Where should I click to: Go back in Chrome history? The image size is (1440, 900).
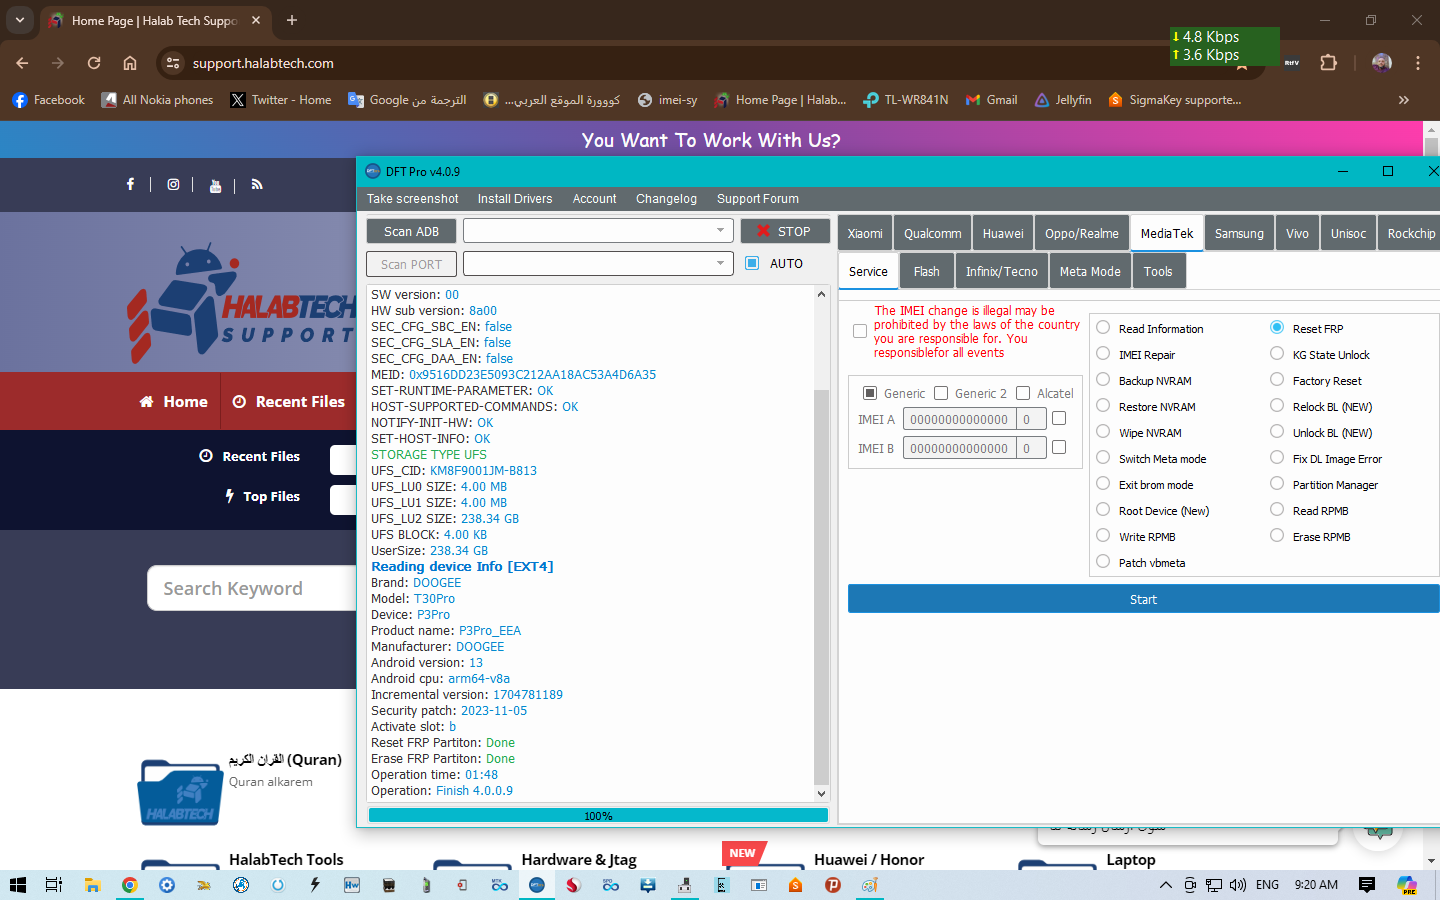click(x=22, y=63)
